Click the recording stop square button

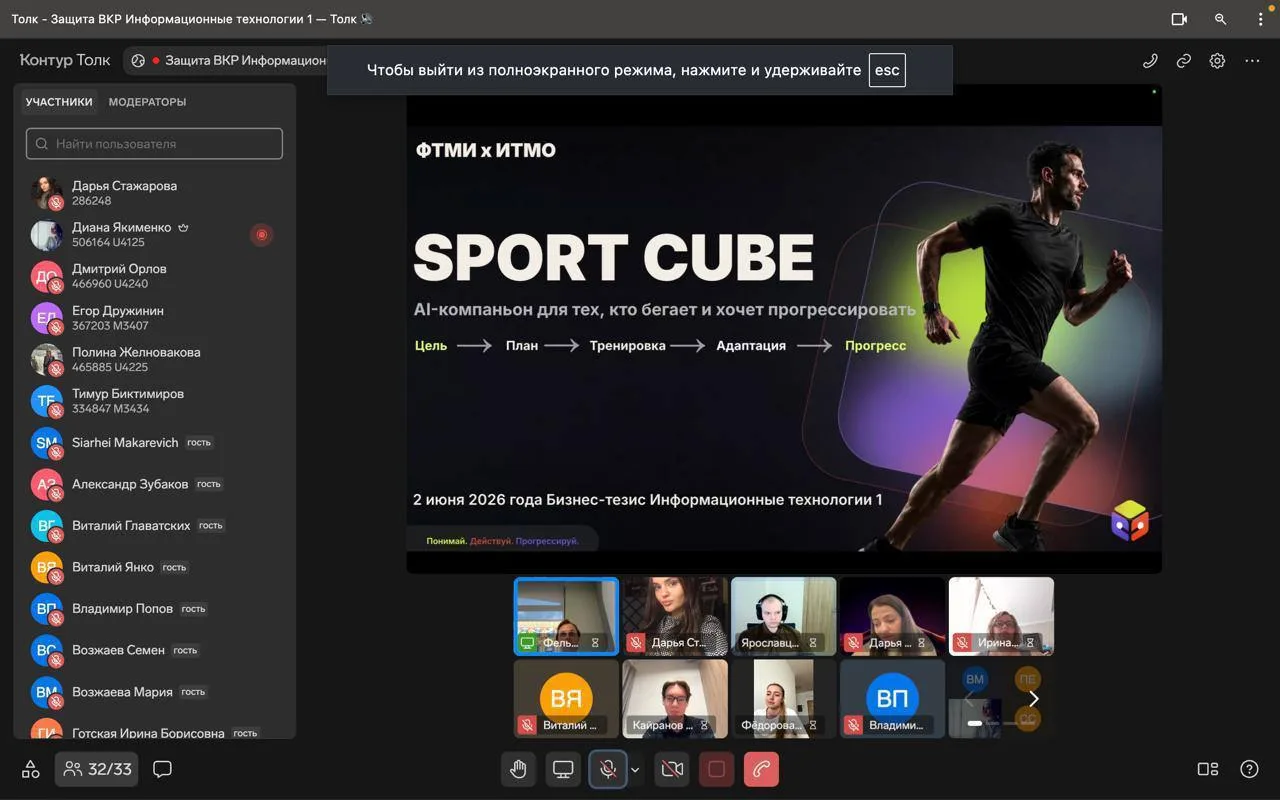point(716,769)
